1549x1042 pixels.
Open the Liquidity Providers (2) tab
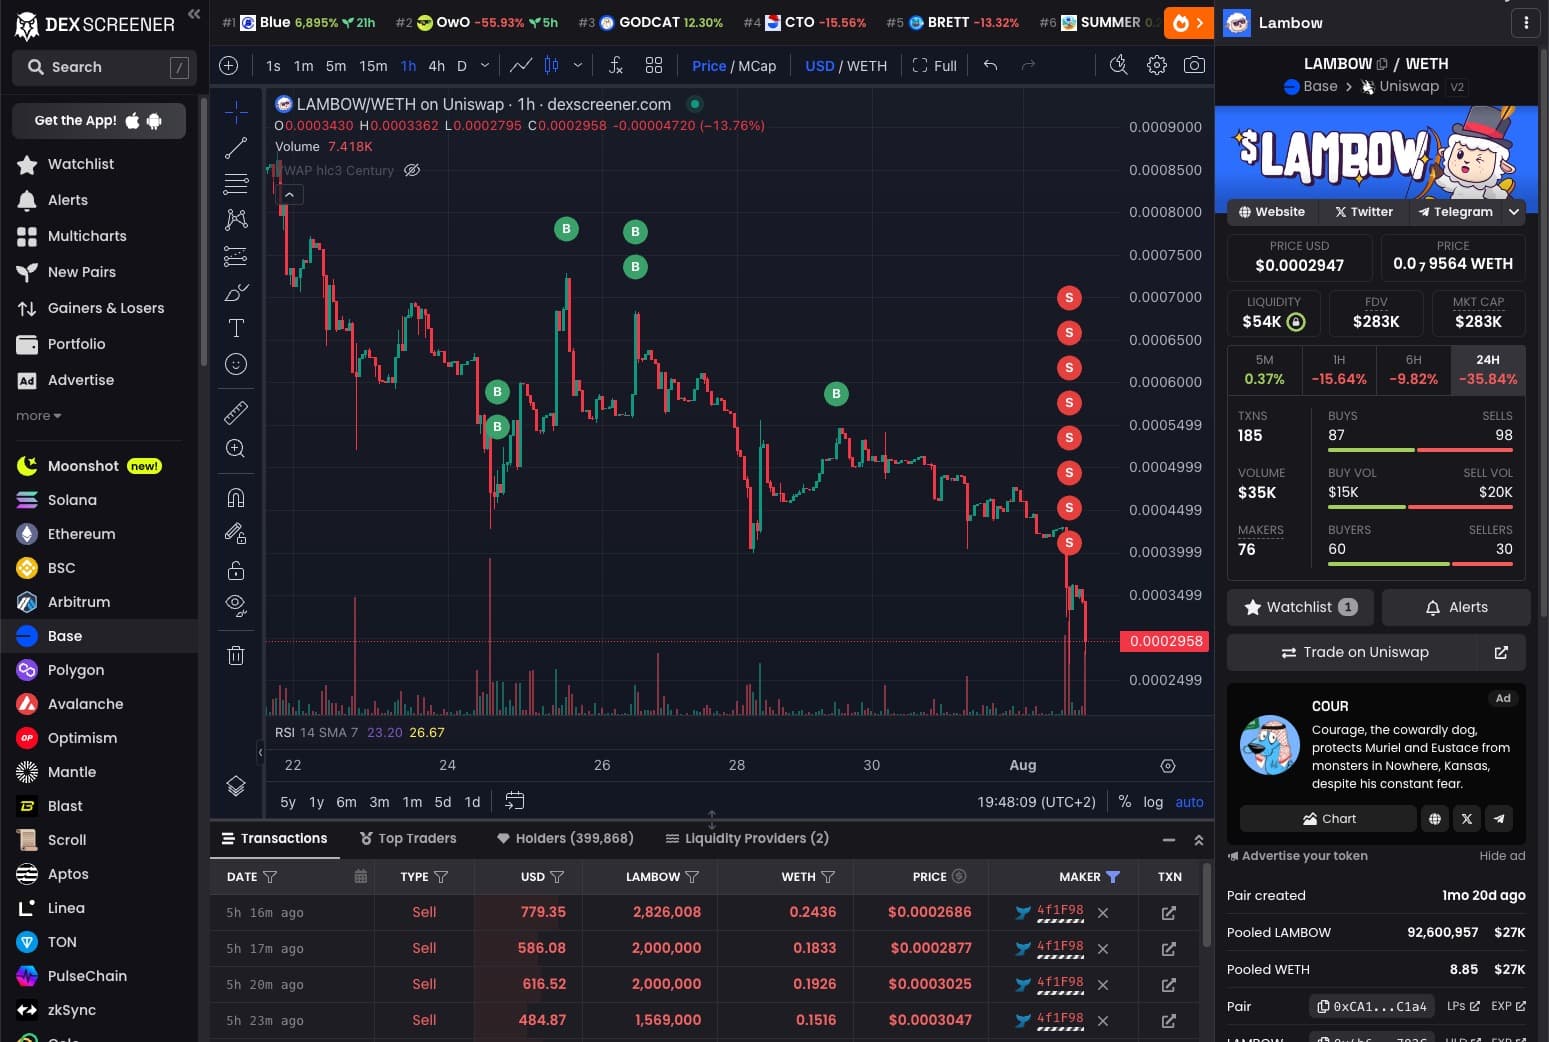(x=747, y=839)
